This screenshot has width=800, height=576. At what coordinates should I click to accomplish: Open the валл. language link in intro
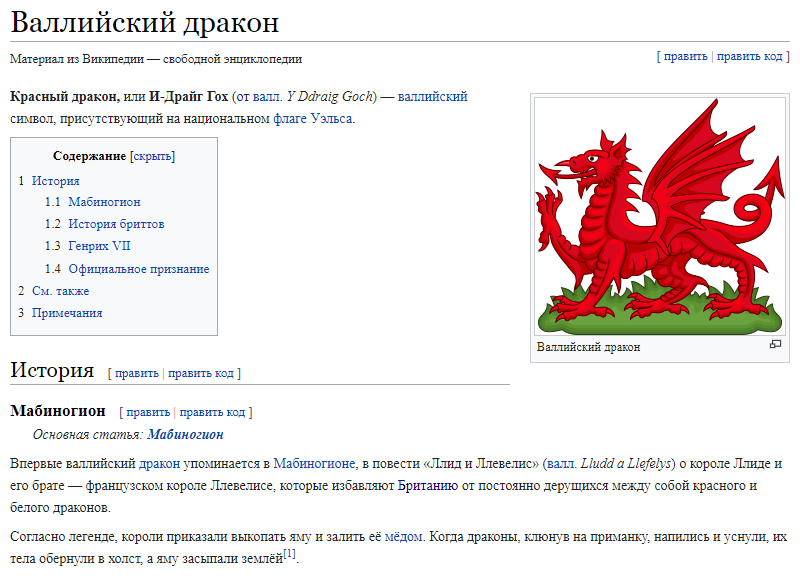pyautogui.click(x=268, y=96)
